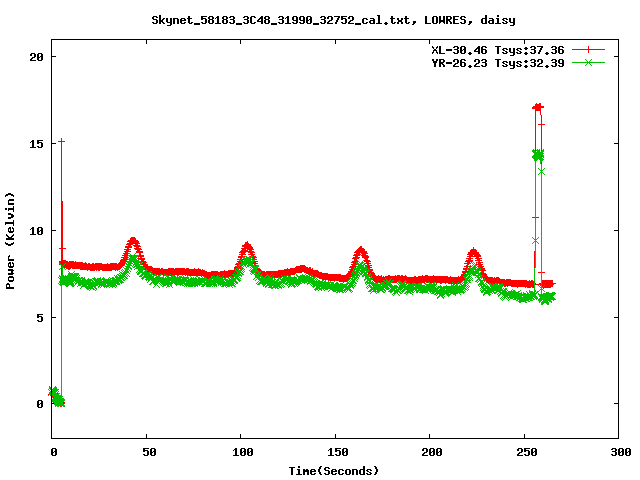Click the XL-30.46 Tsys:37.36 legend label
Screen dimensions: 640x480
[x=498, y=50]
